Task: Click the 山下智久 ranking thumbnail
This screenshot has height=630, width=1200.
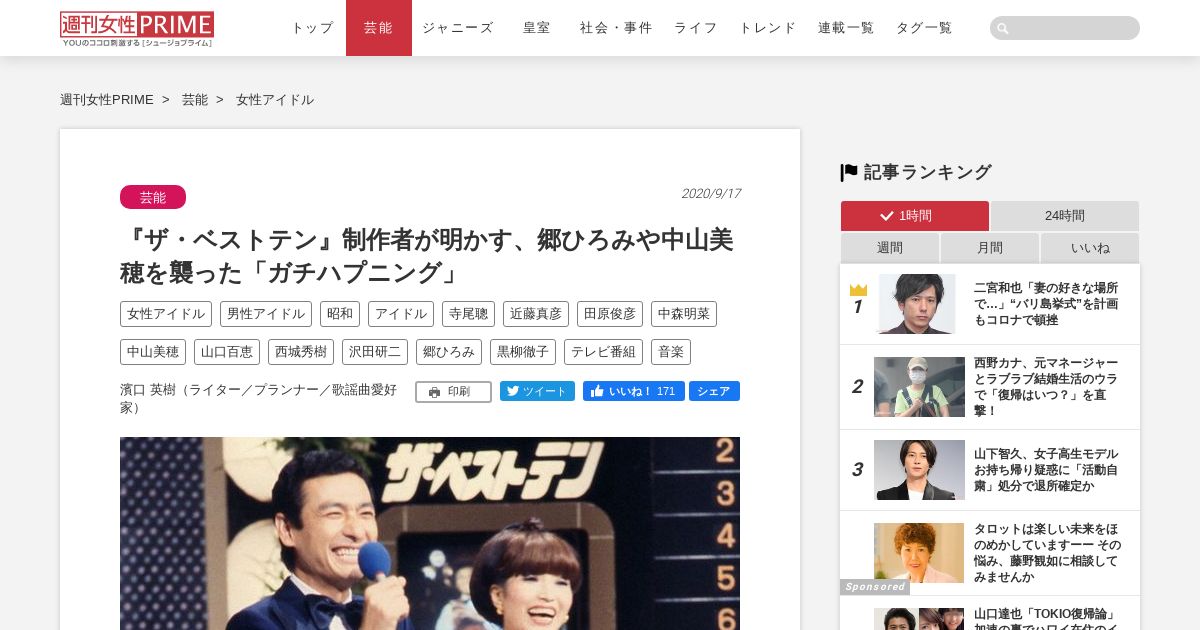Action: pyautogui.click(x=919, y=470)
